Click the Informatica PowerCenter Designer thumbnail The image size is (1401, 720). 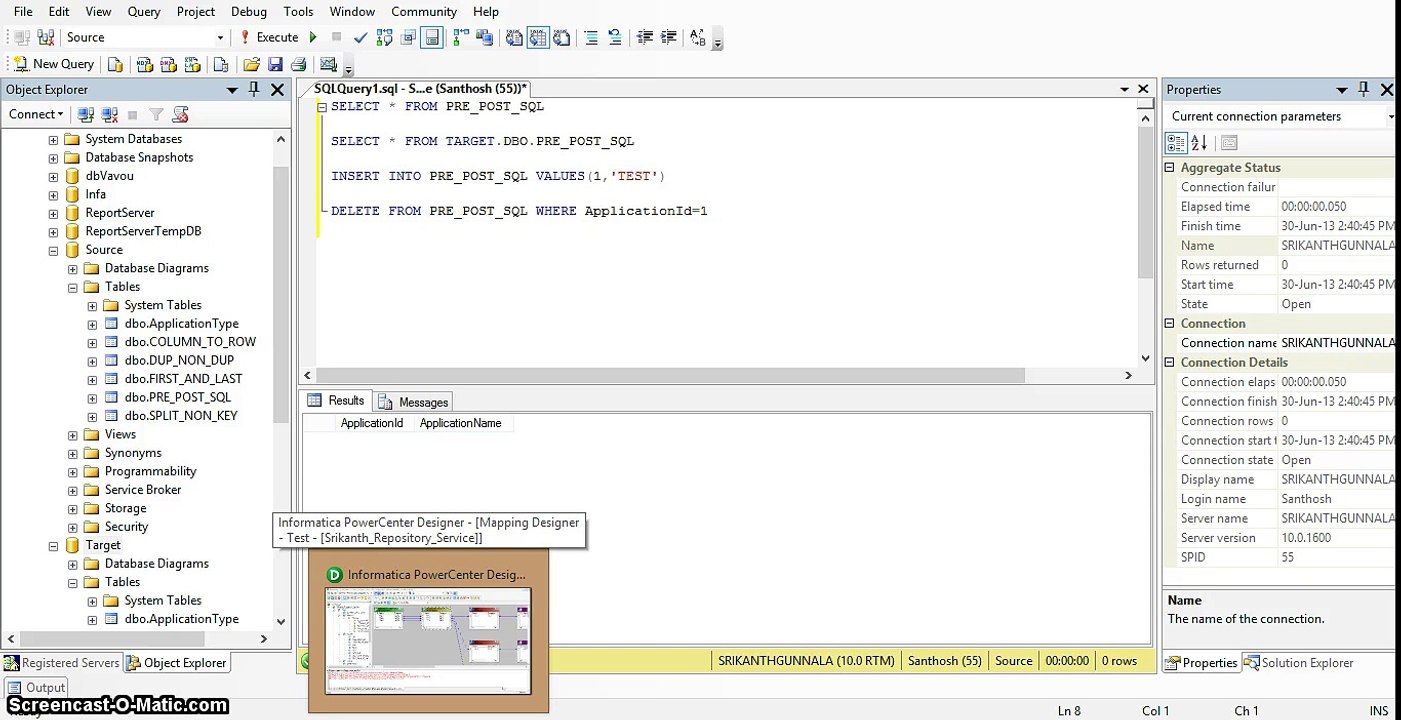click(428, 640)
